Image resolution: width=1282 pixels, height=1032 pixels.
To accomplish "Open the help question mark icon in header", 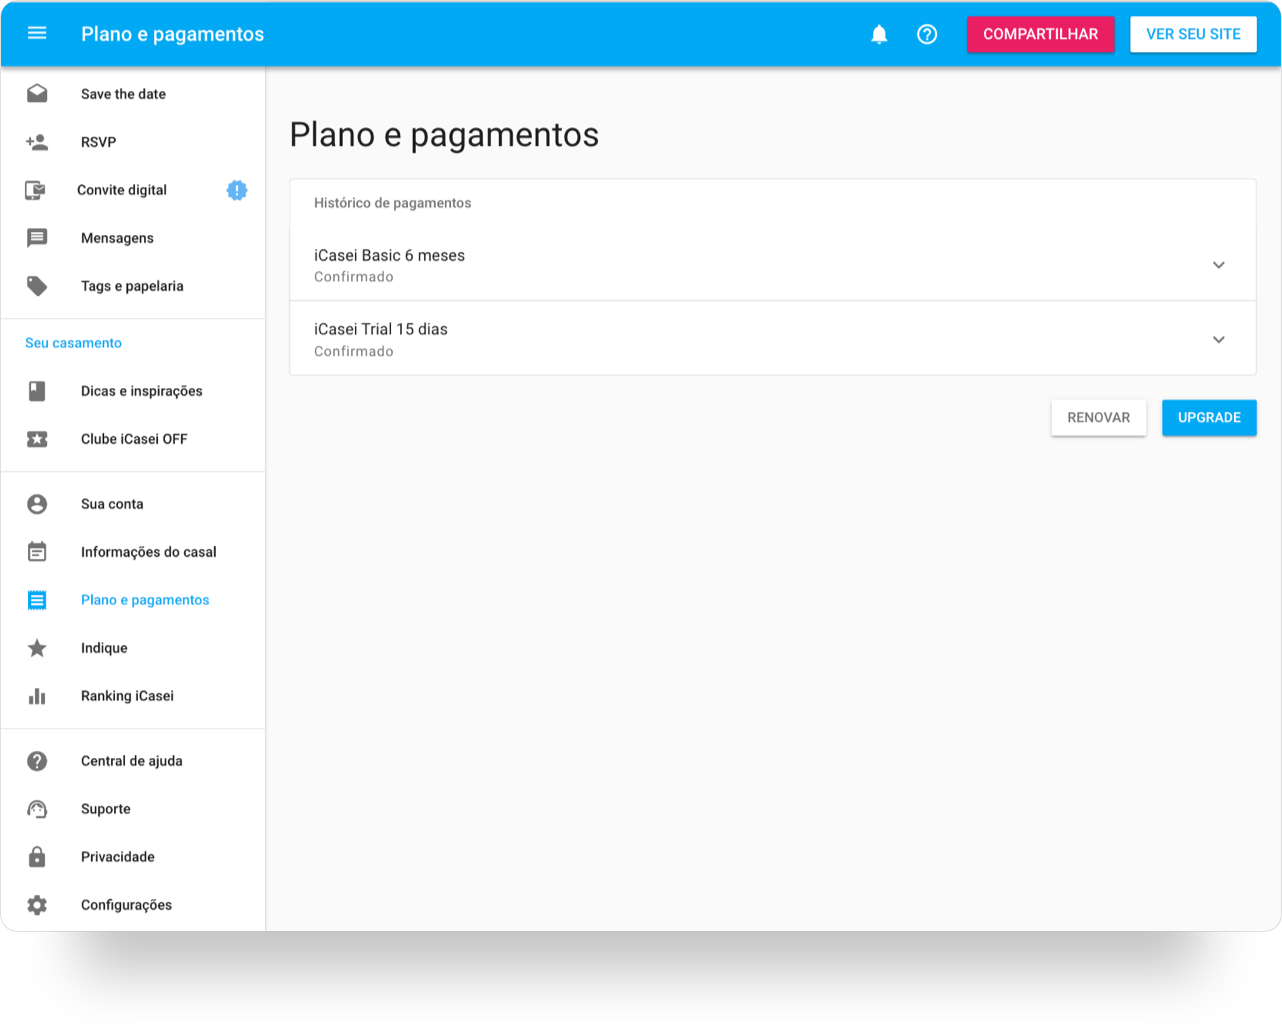I will point(927,34).
